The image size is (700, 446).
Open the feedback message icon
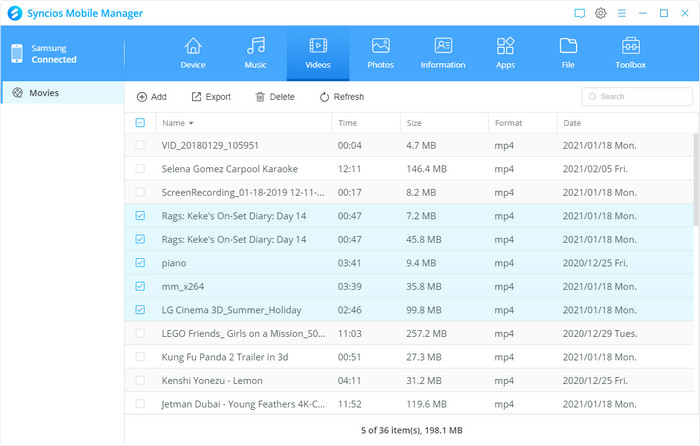579,13
